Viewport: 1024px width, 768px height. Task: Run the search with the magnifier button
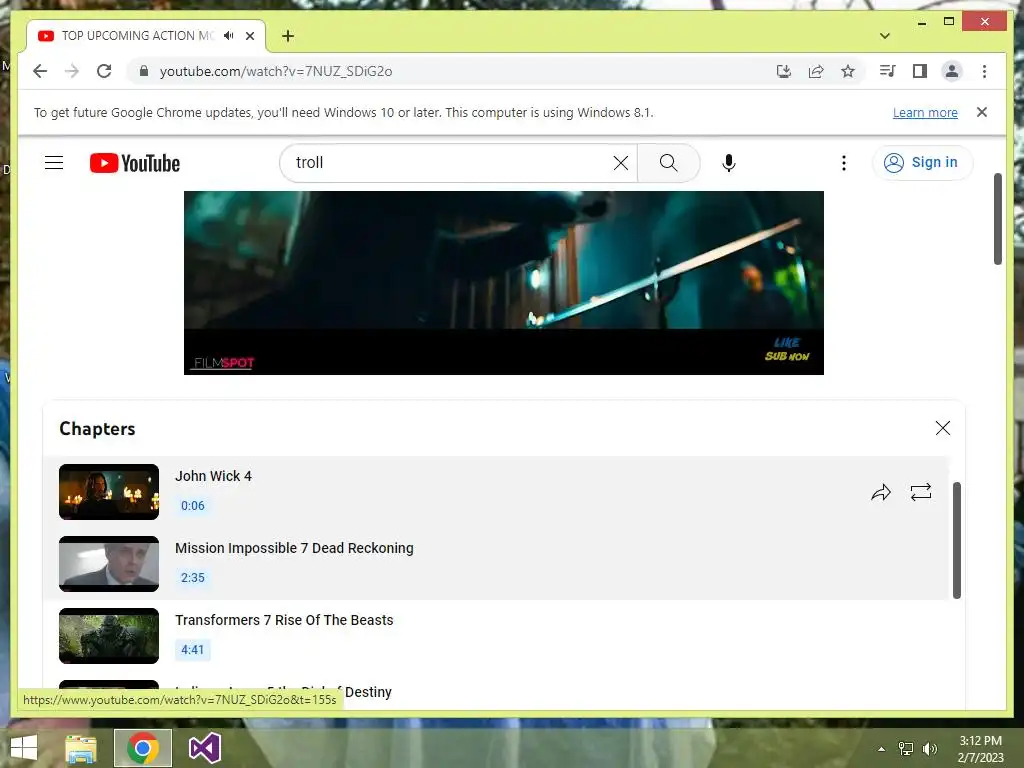[668, 163]
